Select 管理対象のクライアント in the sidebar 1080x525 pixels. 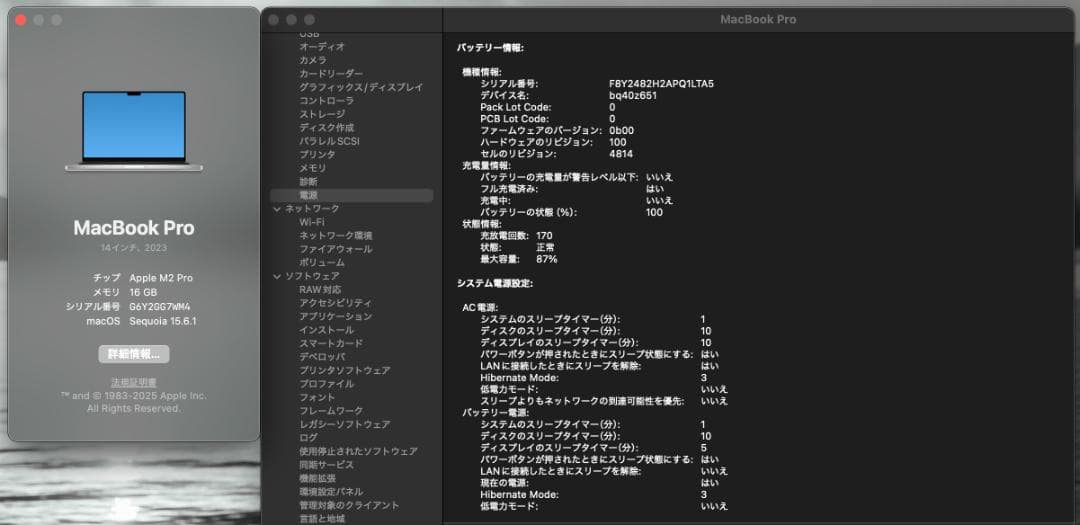pyautogui.click(x=349, y=505)
